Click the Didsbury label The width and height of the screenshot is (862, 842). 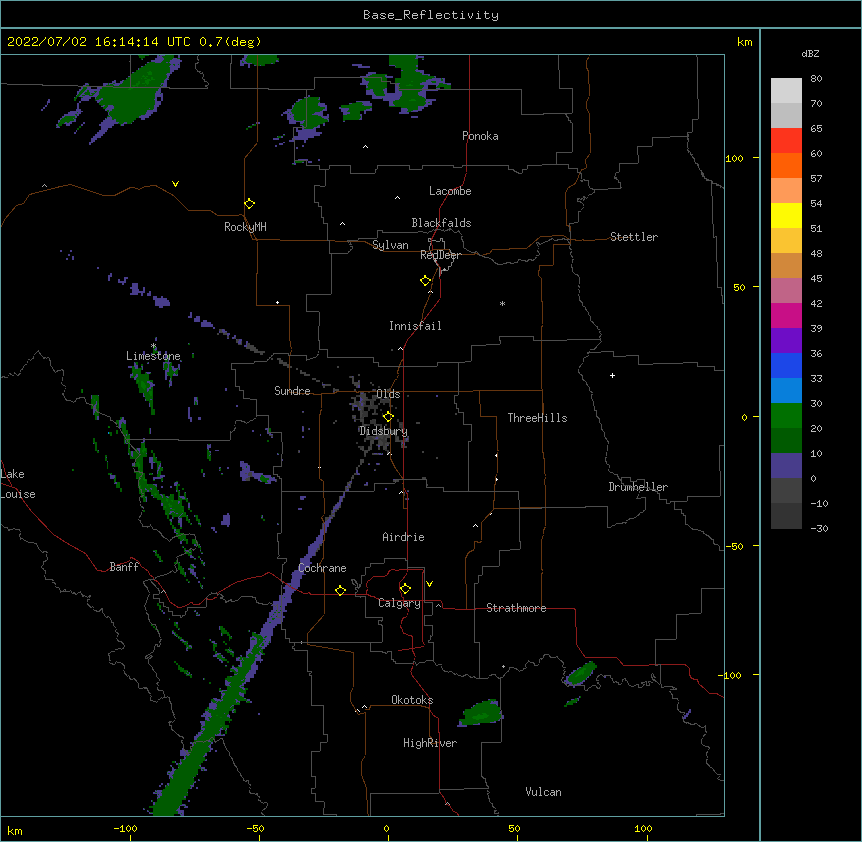(x=383, y=431)
